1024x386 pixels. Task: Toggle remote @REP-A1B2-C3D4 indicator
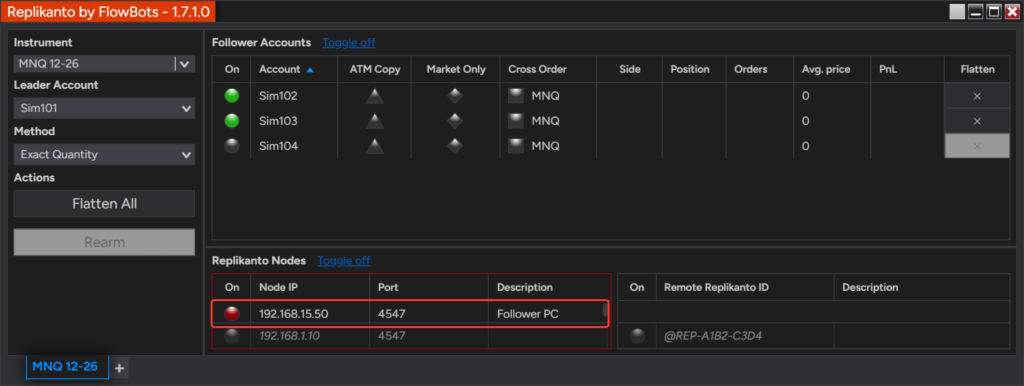pyautogui.click(x=637, y=336)
